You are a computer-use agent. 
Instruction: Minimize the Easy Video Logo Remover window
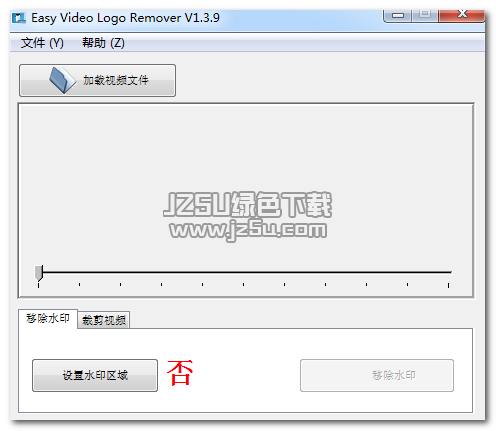398,15
